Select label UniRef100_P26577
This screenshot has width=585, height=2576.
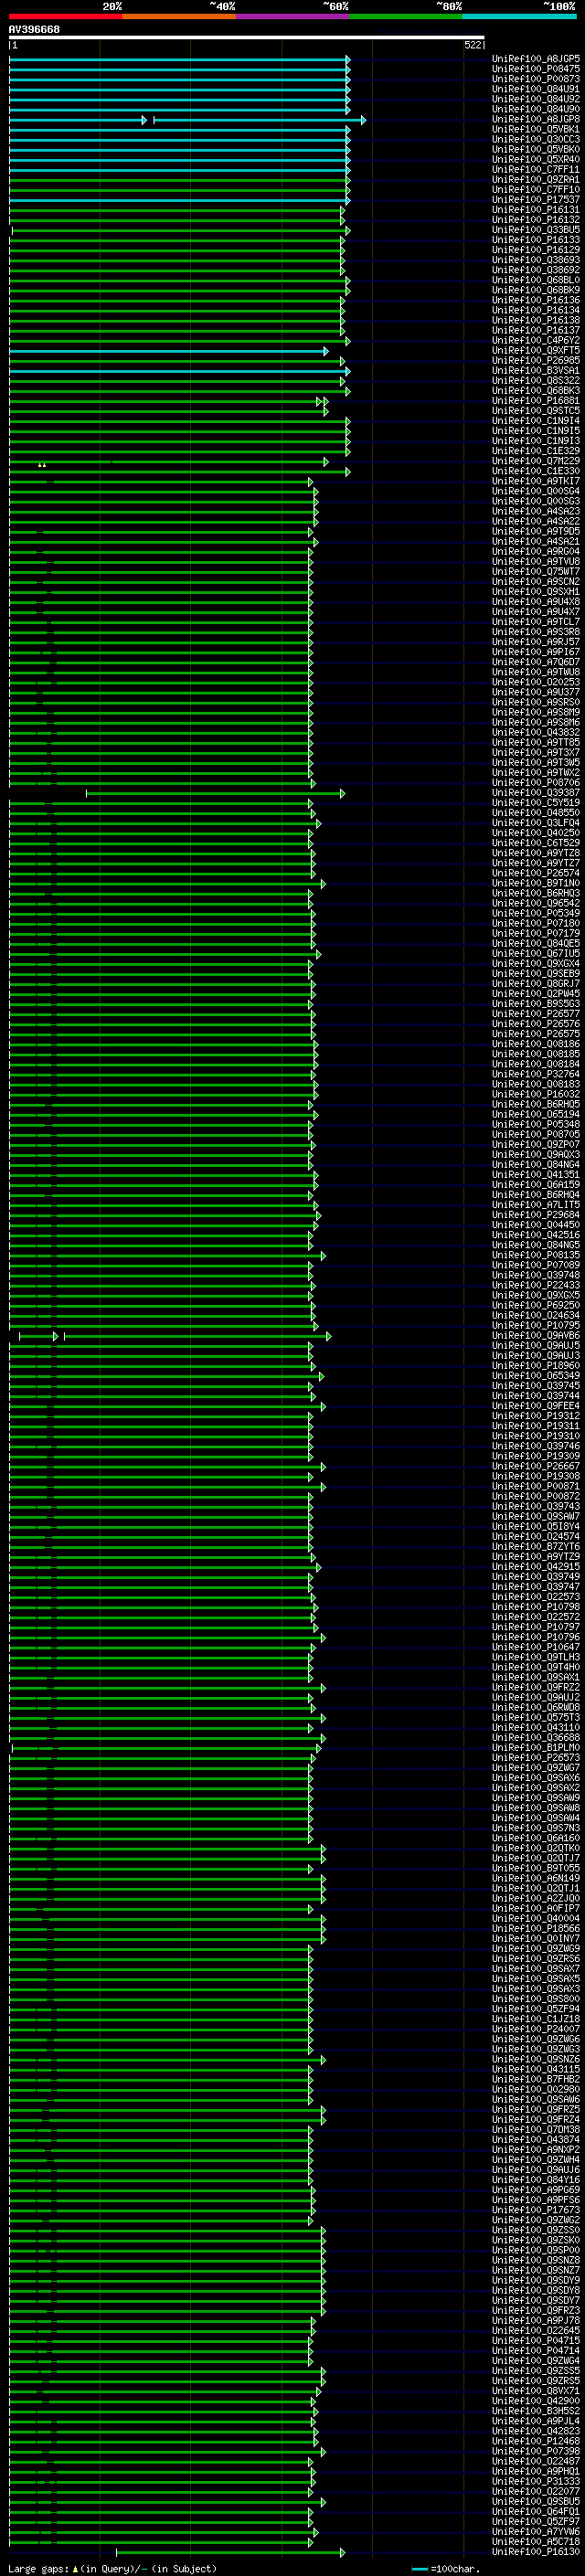[536, 1014]
